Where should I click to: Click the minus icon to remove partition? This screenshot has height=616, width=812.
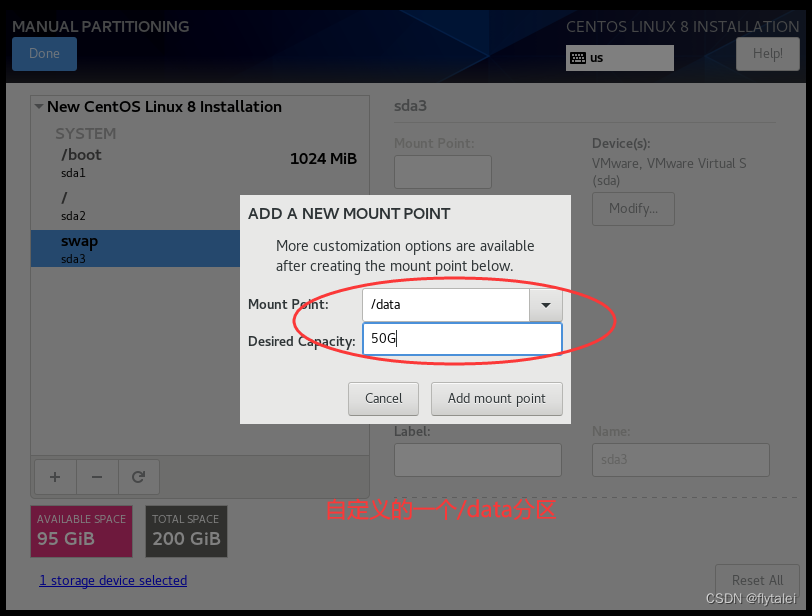(97, 477)
